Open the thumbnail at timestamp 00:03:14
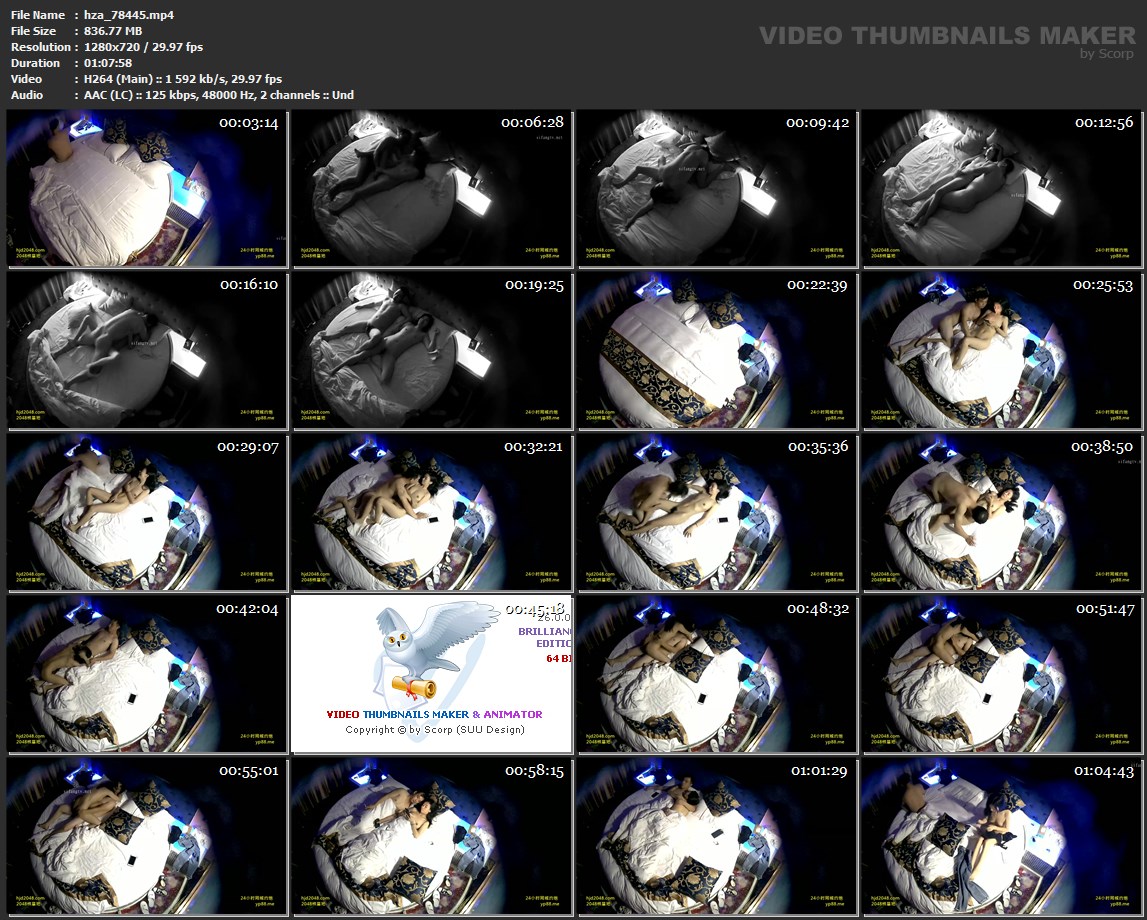 tap(147, 188)
